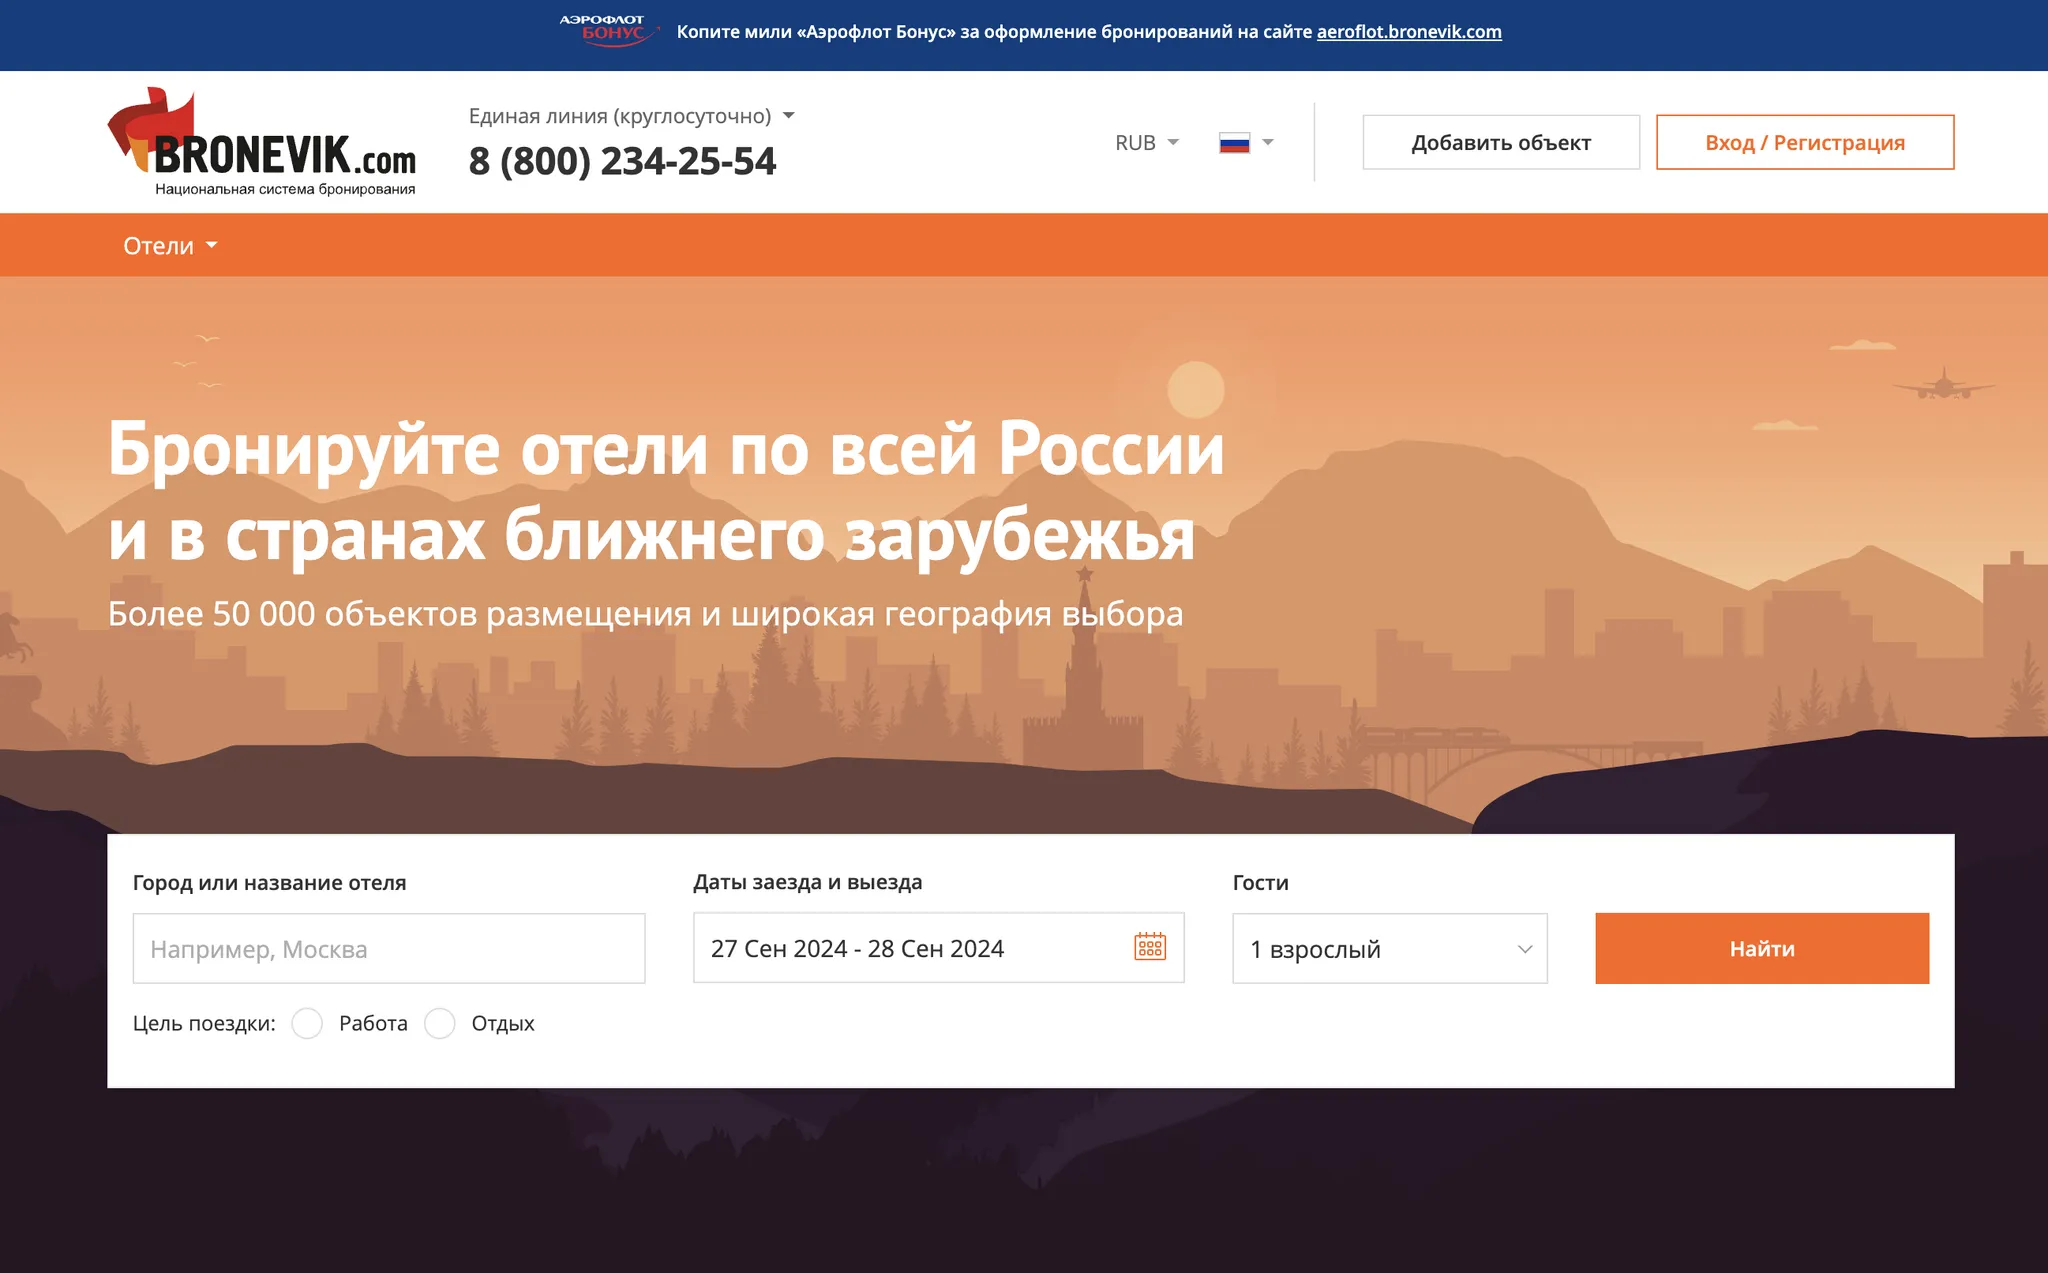Choose the Работа label option
Viewport: 2048px width, 1273px height.
pyautogui.click(x=373, y=1023)
